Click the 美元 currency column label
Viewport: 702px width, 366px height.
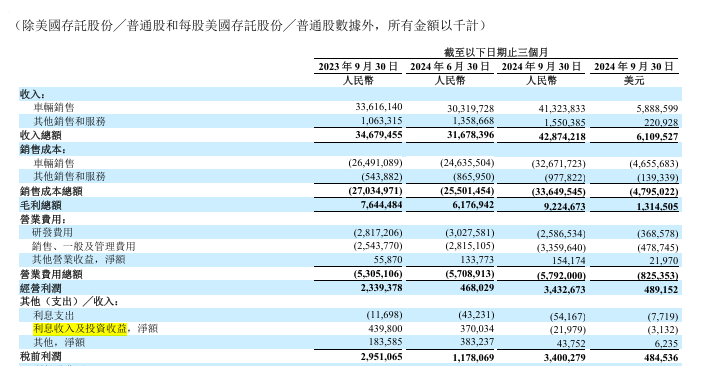tap(634, 81)
